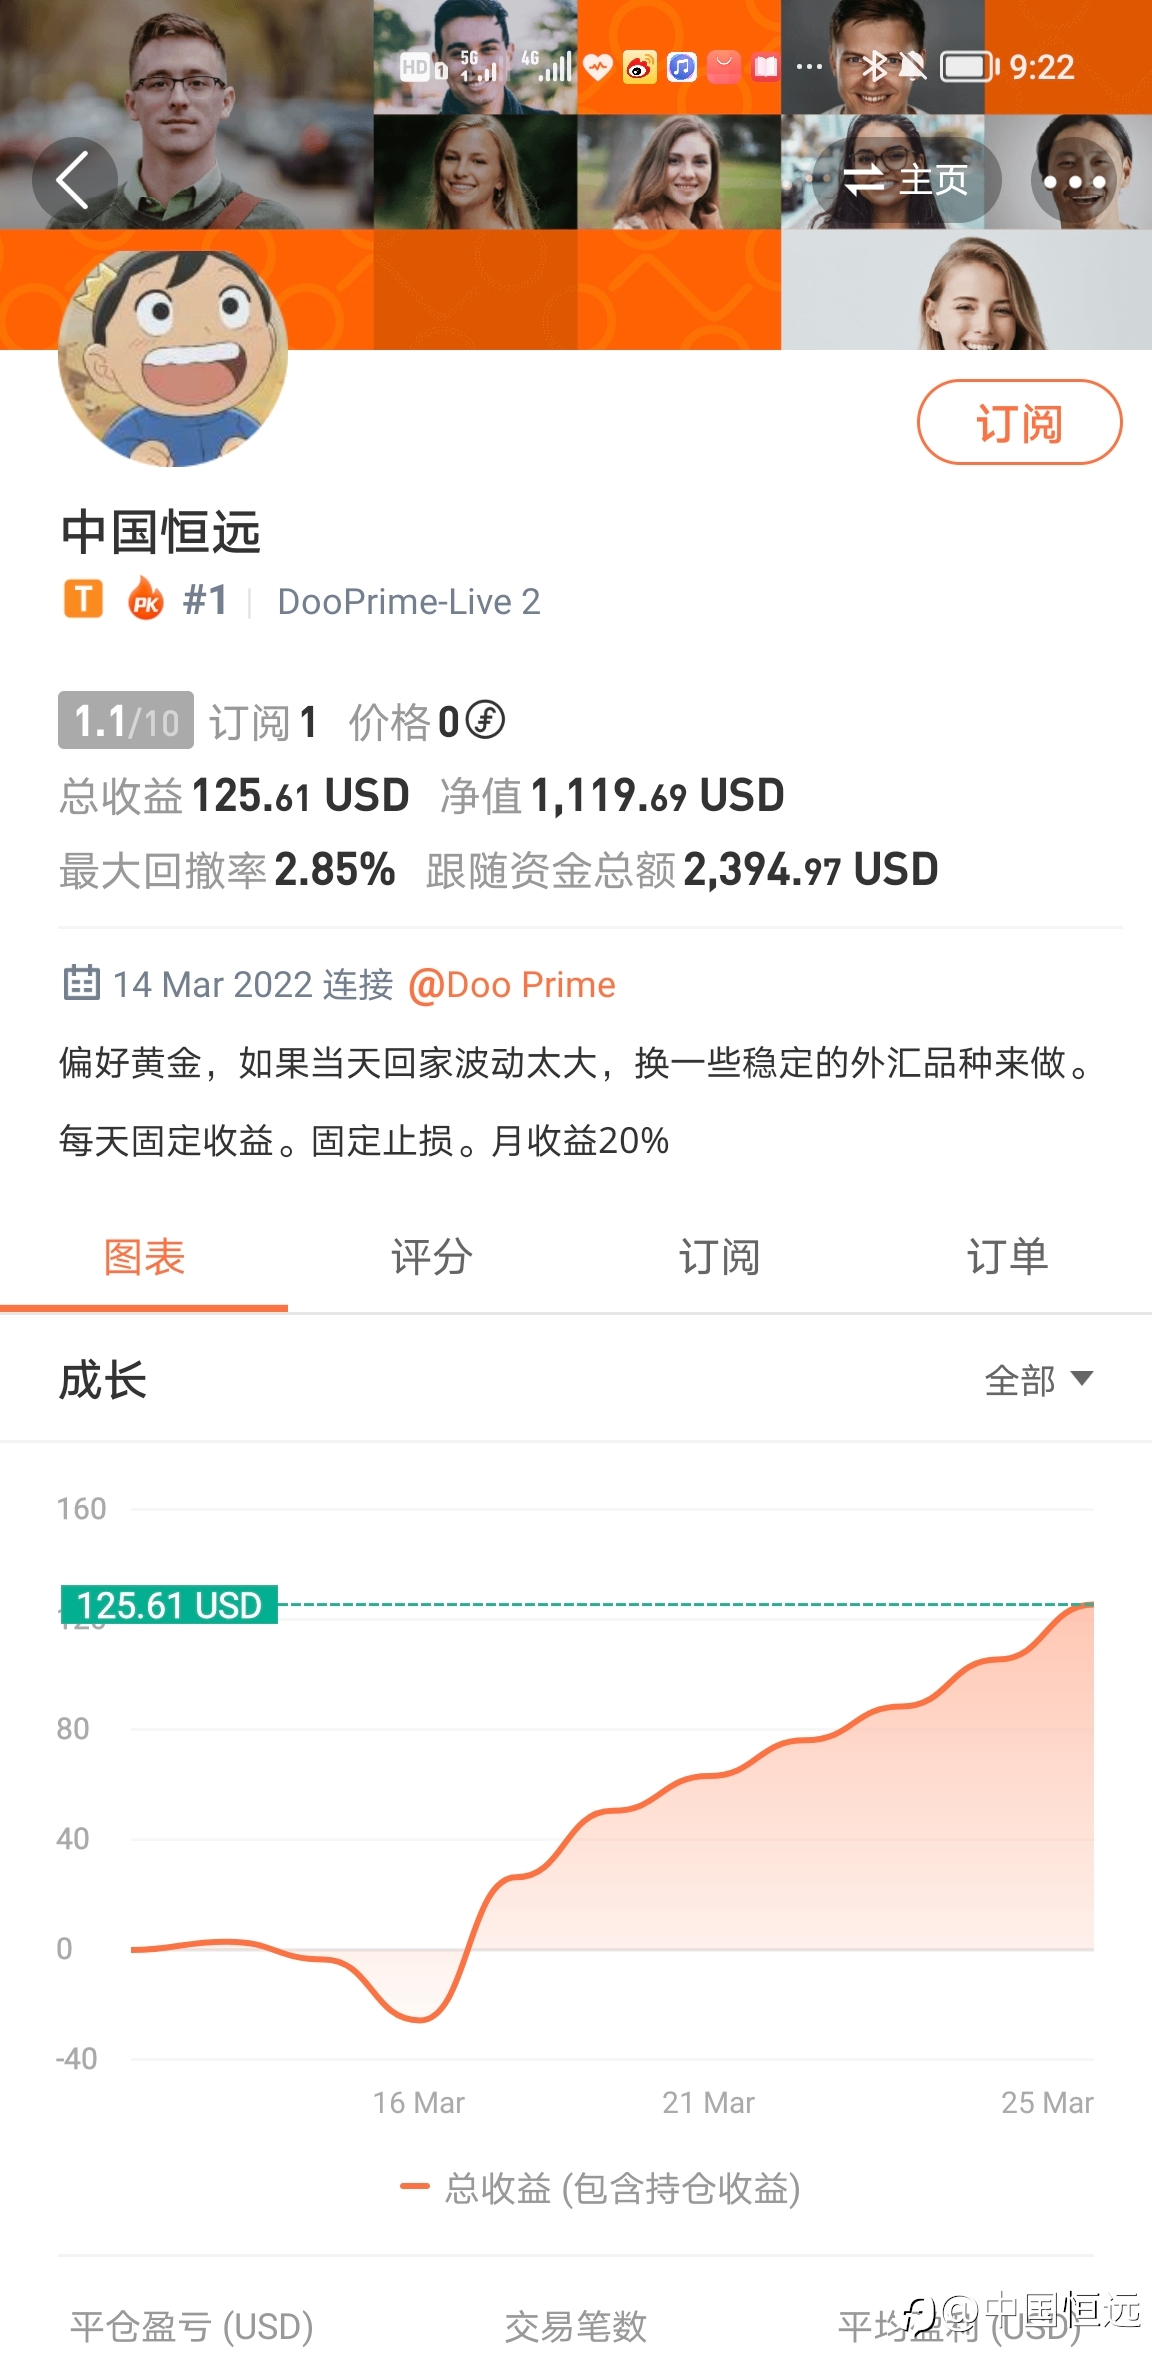
Task: Open the @Doo Prime link
Action: (512, 985)
